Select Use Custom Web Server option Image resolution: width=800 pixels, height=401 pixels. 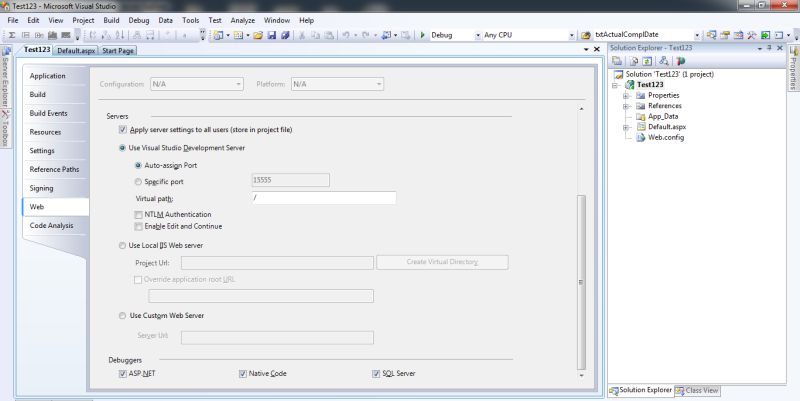pyautogui.click(x=122, y=316)
